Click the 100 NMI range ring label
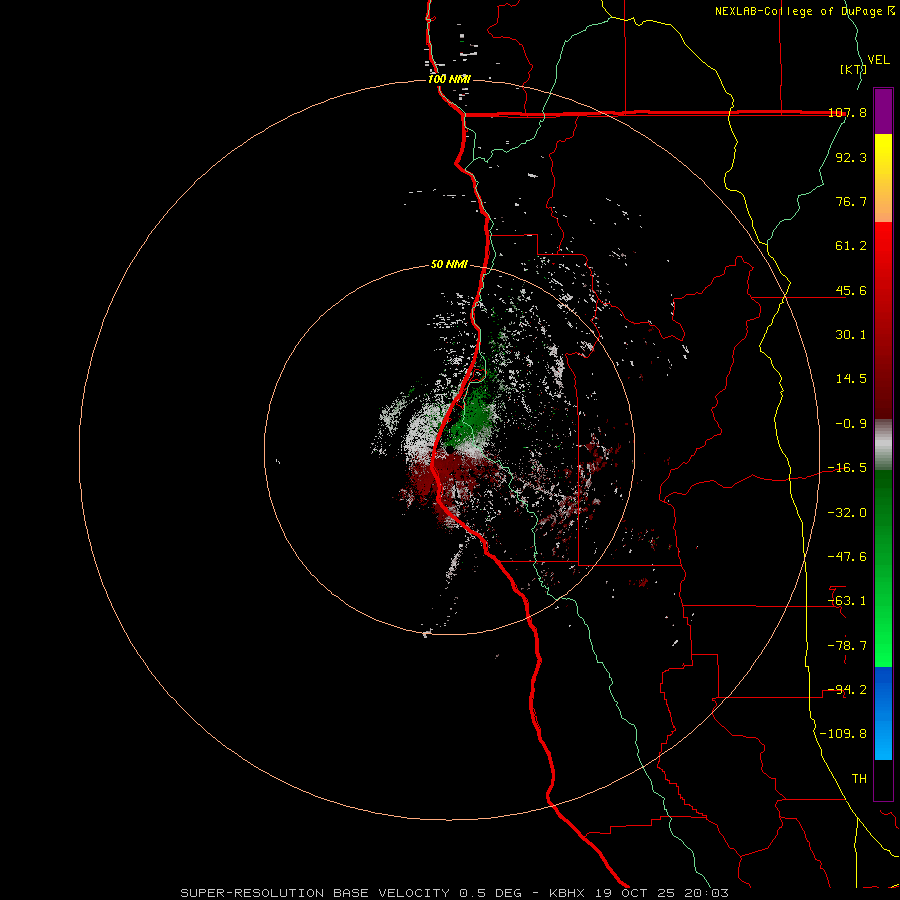Screen dimensions: 900x900 tap(449, 79)
